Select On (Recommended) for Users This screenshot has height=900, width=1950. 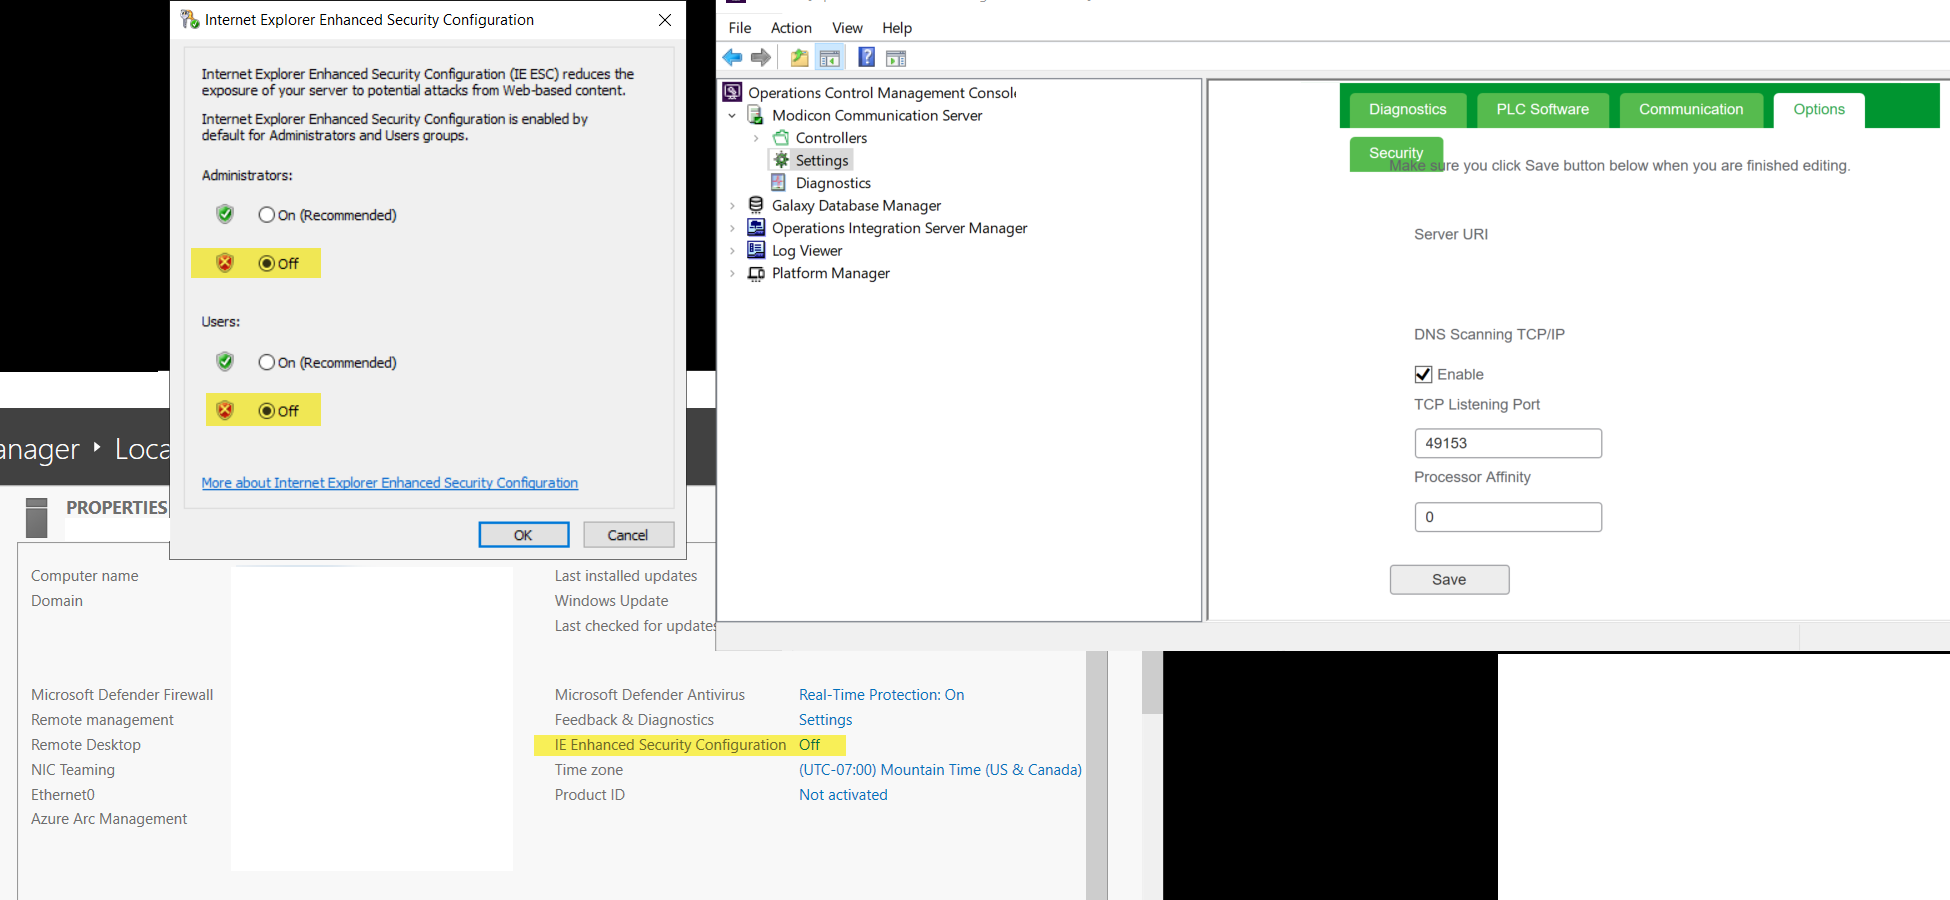click(x=266, y=362)
